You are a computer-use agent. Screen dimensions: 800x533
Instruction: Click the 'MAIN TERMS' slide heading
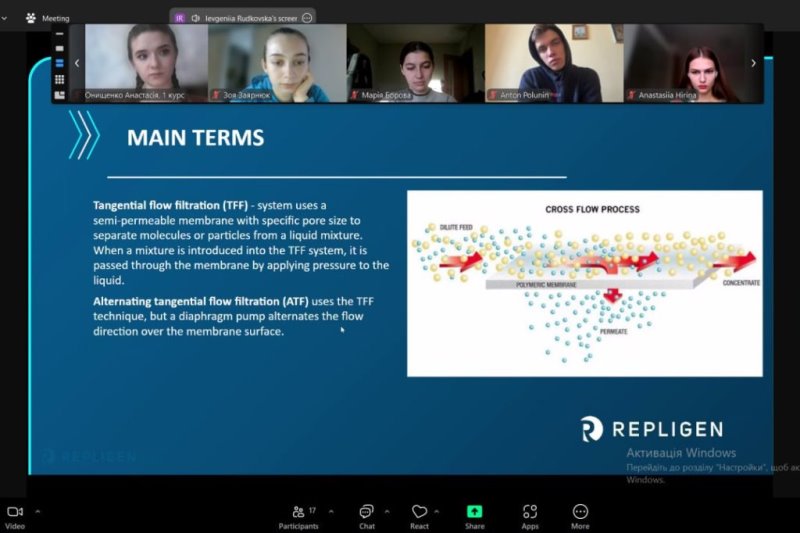click(x=195, y=138)
